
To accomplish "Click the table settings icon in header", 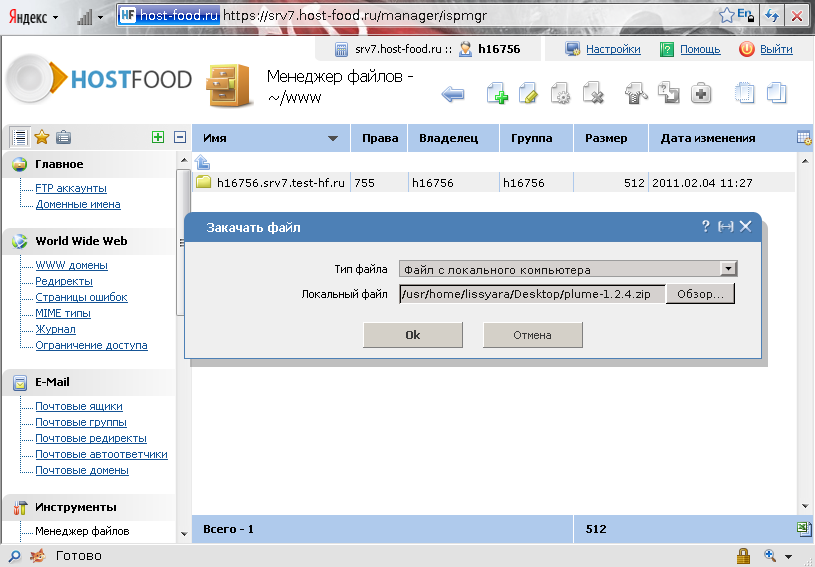I will point(803,138).
